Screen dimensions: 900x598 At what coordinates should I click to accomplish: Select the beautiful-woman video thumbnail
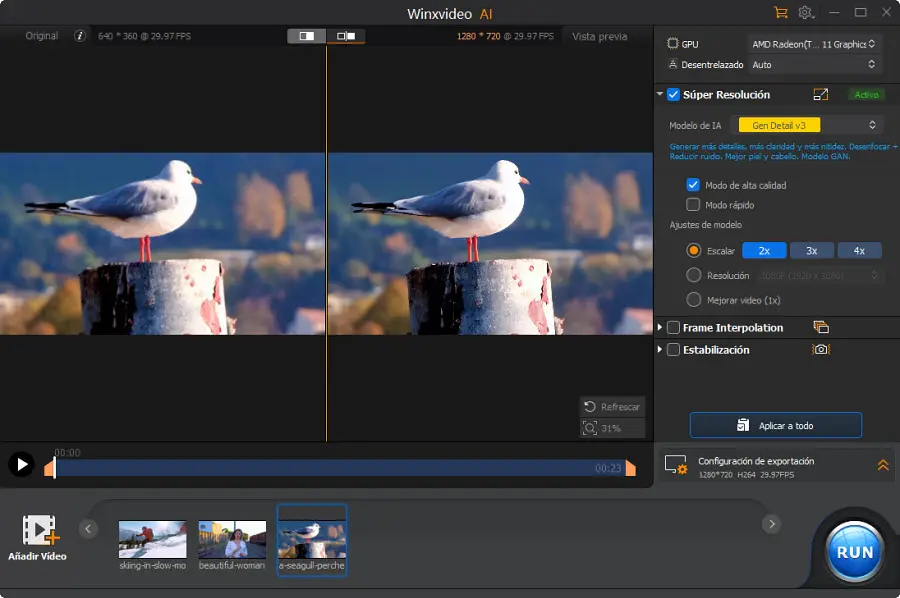(x=232, y=540)
